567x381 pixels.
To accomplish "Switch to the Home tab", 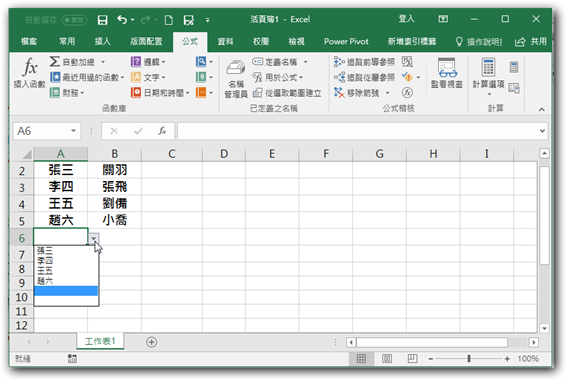I will 67,42.
